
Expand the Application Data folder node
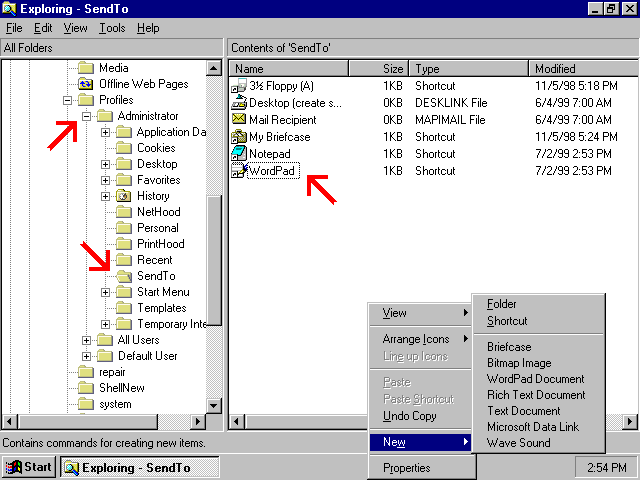pyautogui.click(x=105, y=132)
